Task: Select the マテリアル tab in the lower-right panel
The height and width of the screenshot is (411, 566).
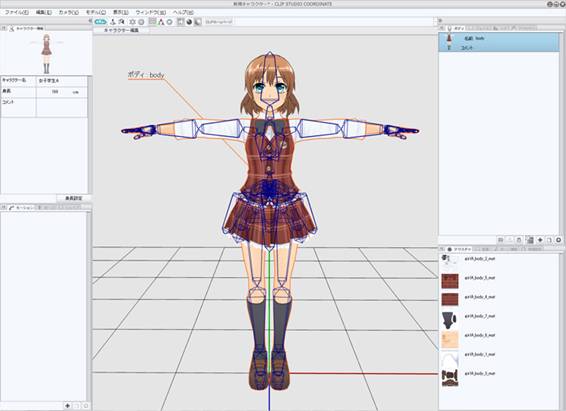Action: [460, 249]
